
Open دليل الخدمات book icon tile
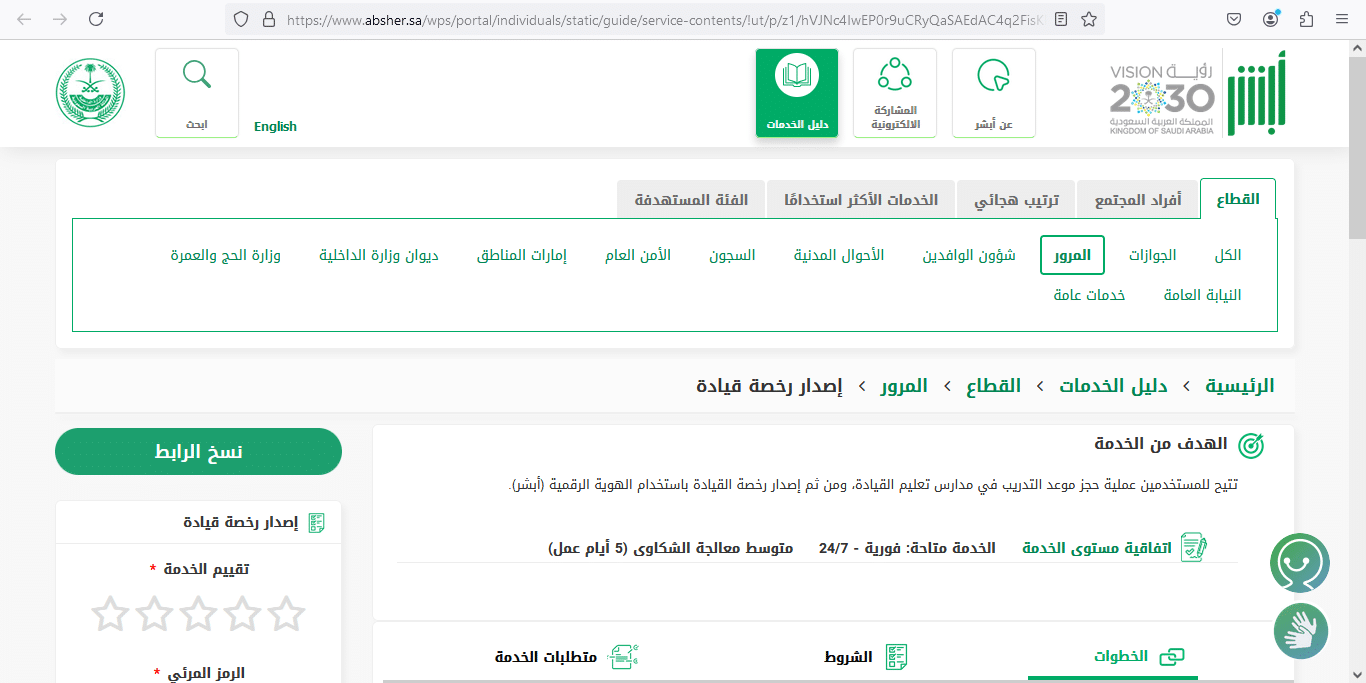(x=797, y=93)
